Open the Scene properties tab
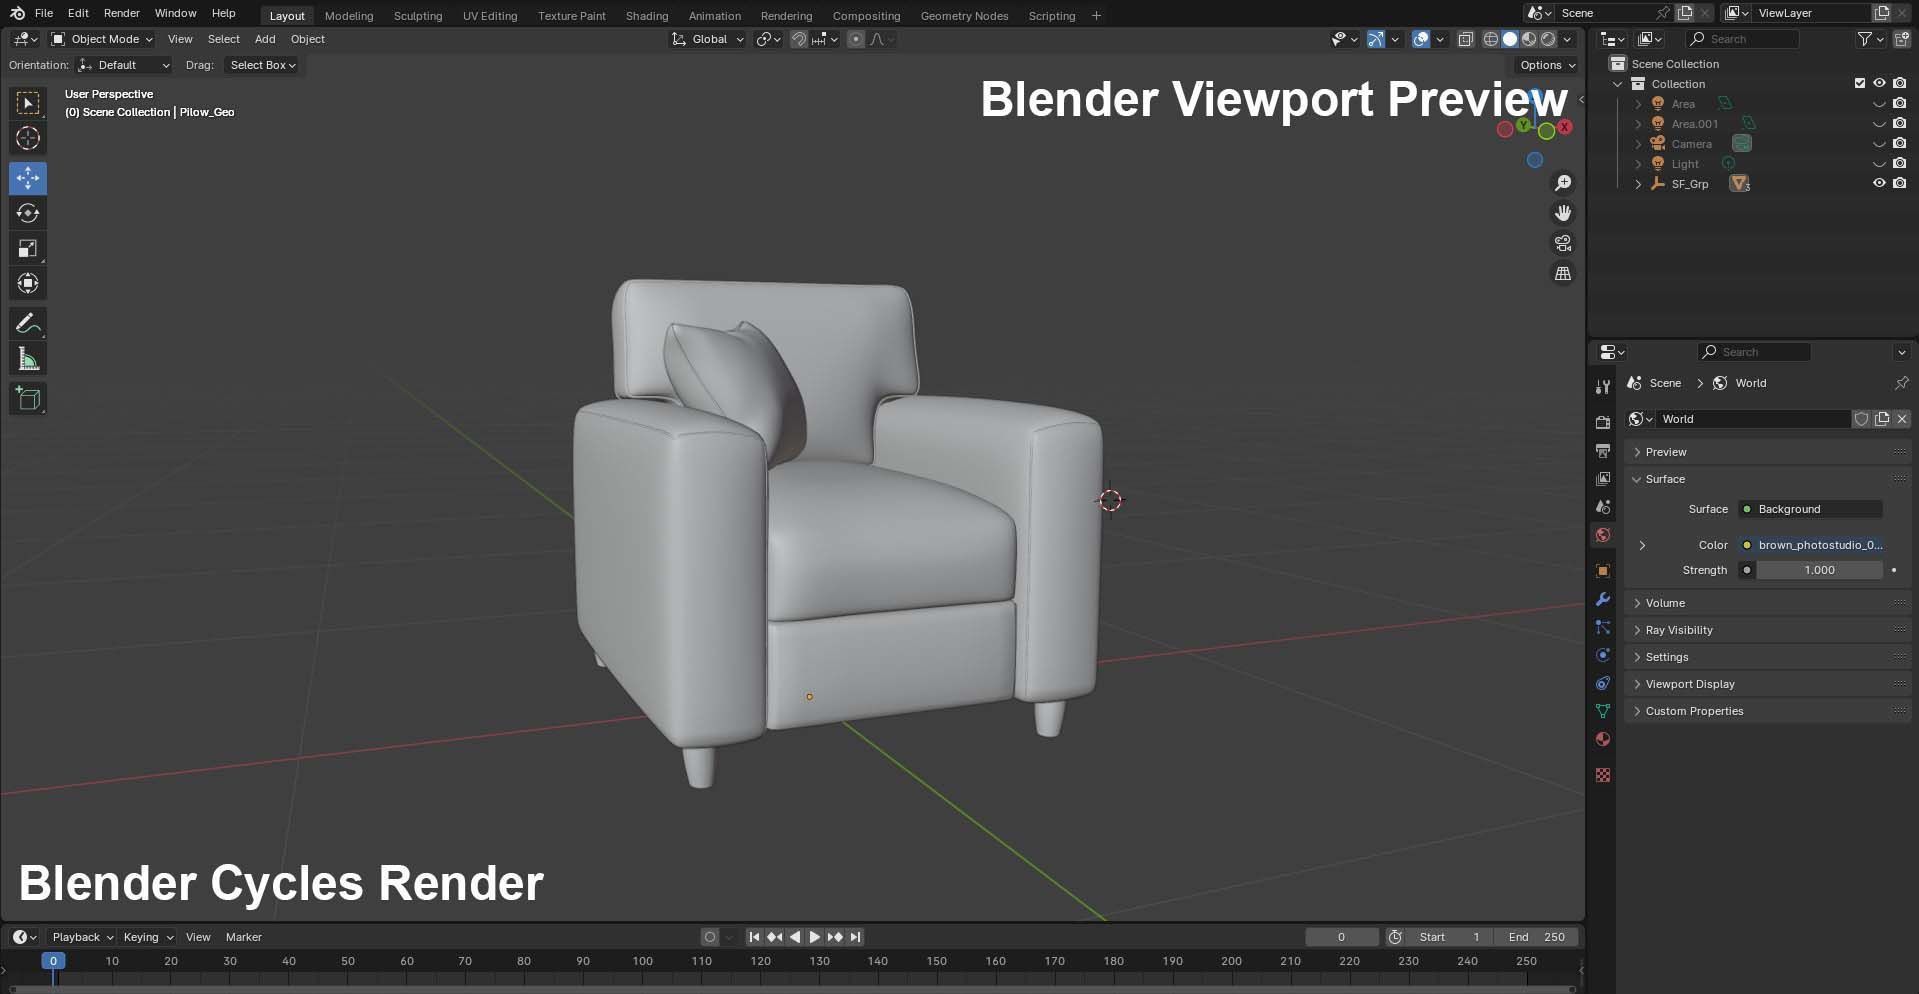The image size is (1919, 994). tap(1603, 507)
